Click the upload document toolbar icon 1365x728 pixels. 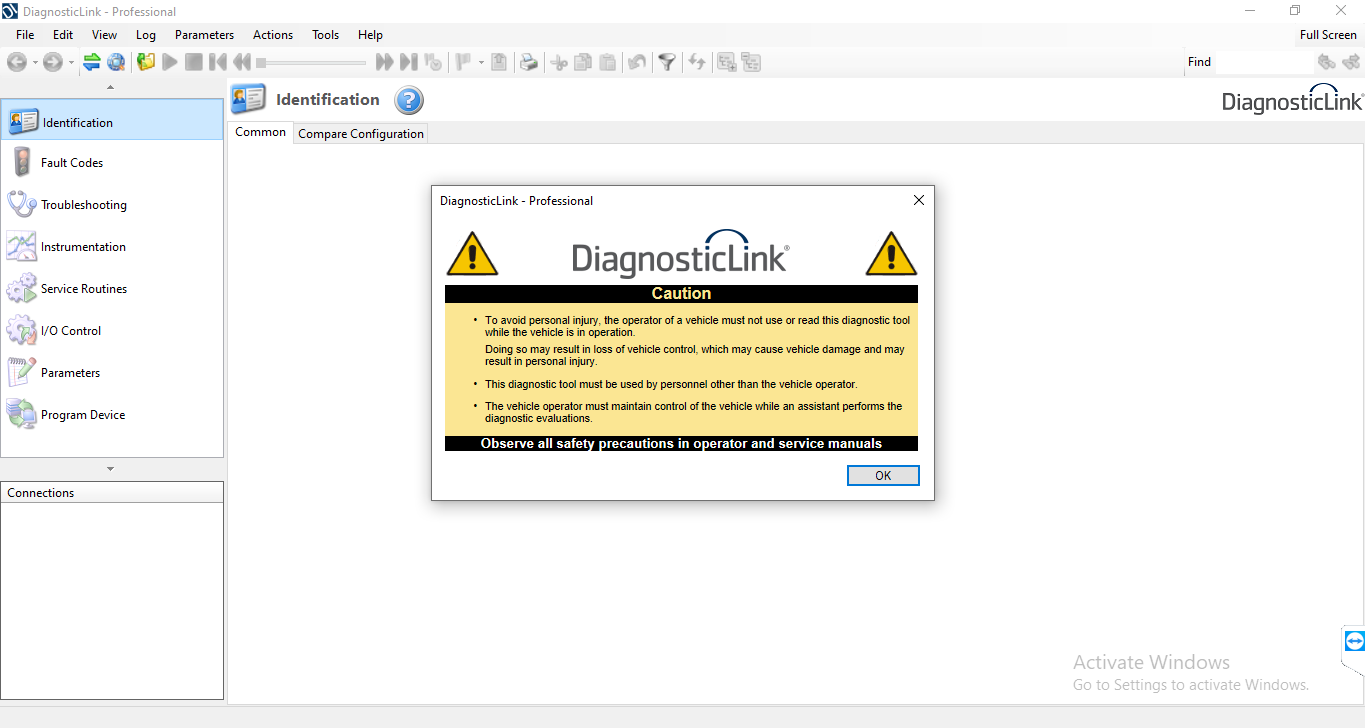(x=499, y=62)
